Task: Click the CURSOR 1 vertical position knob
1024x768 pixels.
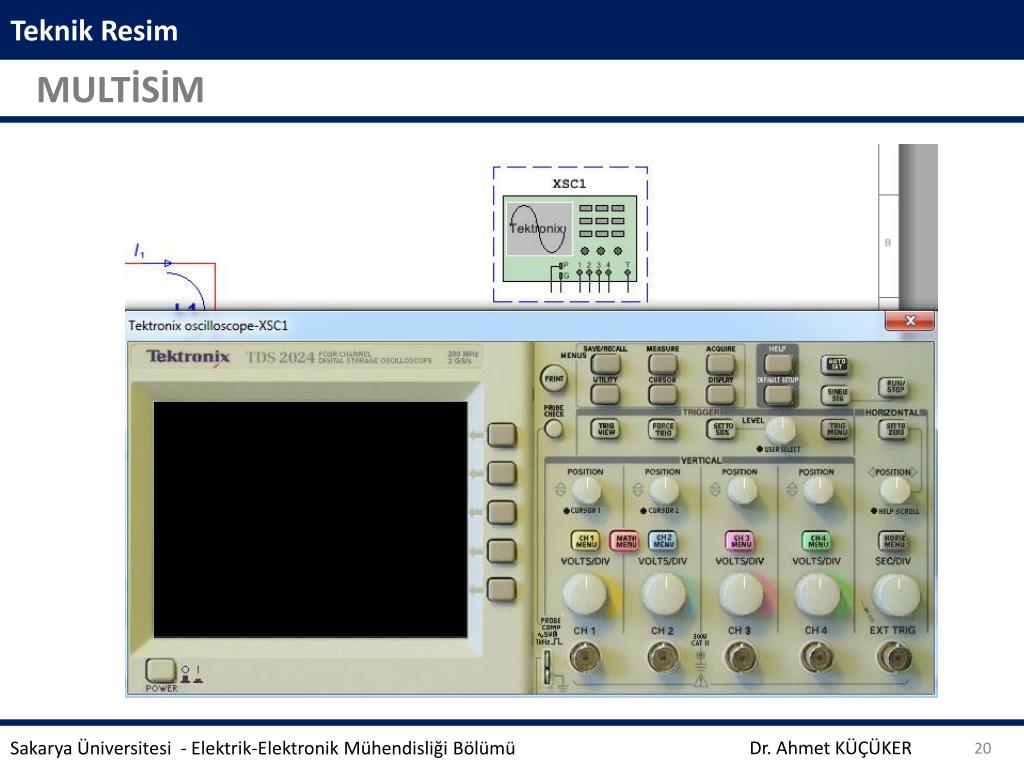Action: 586,490
